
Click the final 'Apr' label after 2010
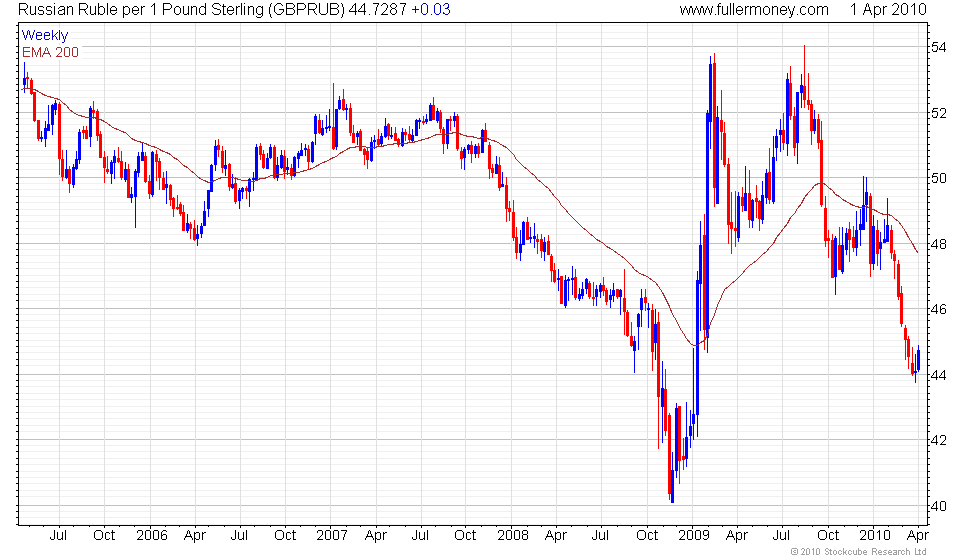pos(918,536)
